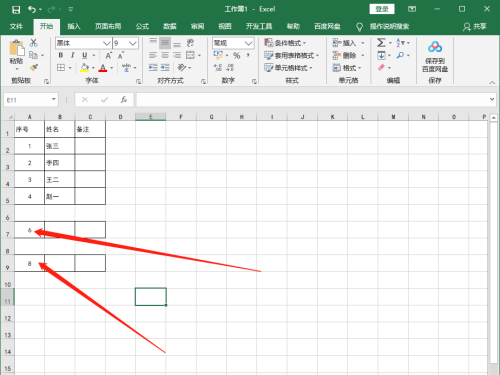This screenshot has width=500, height=375.
Task: Click the text orientation icon
Action: tap(182, 68)
